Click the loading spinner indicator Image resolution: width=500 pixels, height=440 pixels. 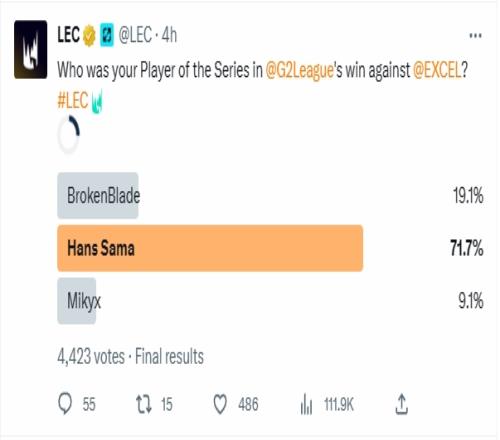click(69, 135)
